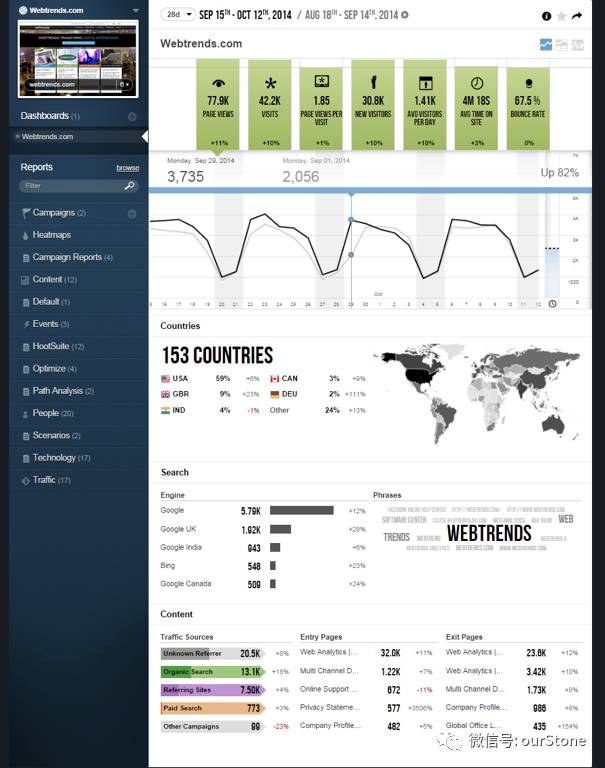Select the New Visitors metric tile
605x768 pixels.
tap(373, 104)
